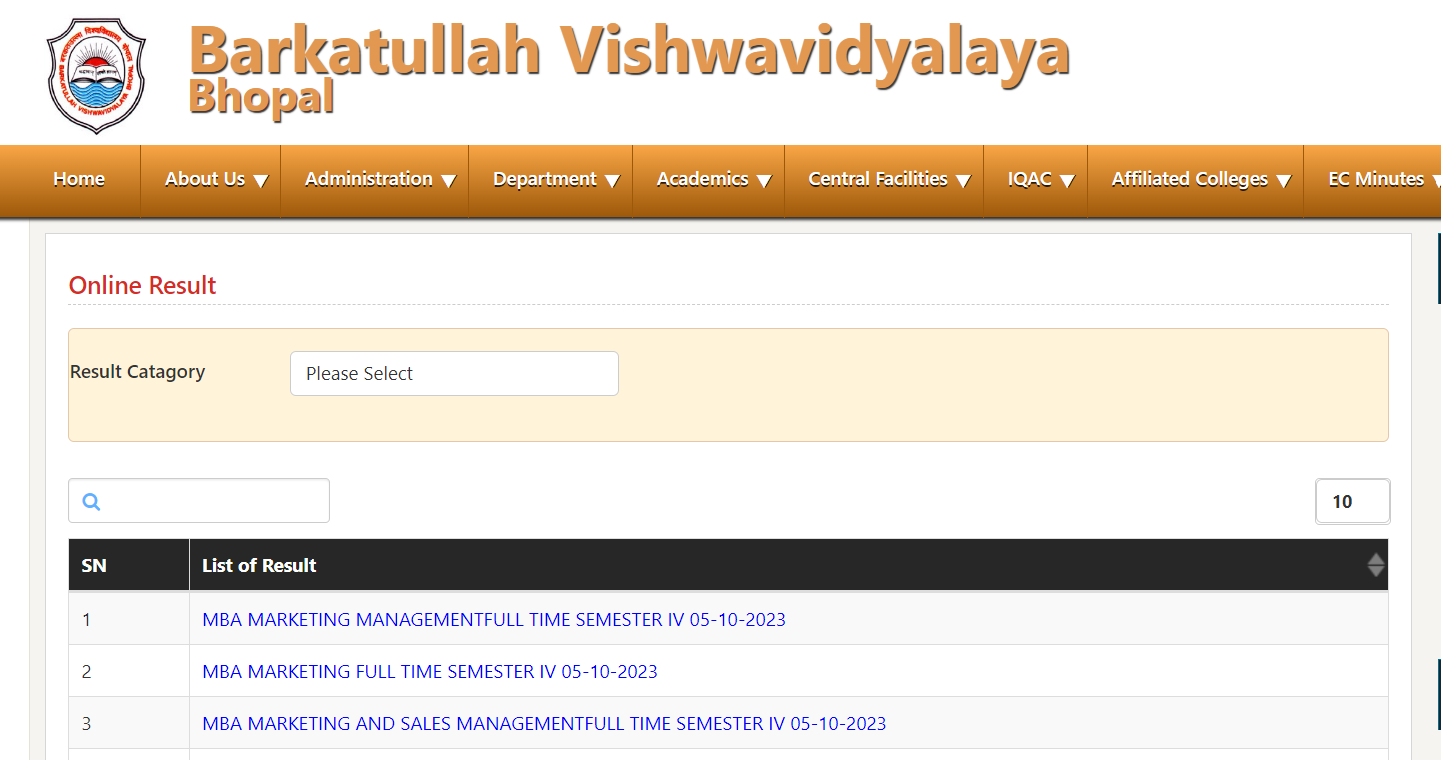The width and height of the screenshot is (1441, 760).
Task: Expand the Academics dropdown arrow
Action: coord(764,181)
